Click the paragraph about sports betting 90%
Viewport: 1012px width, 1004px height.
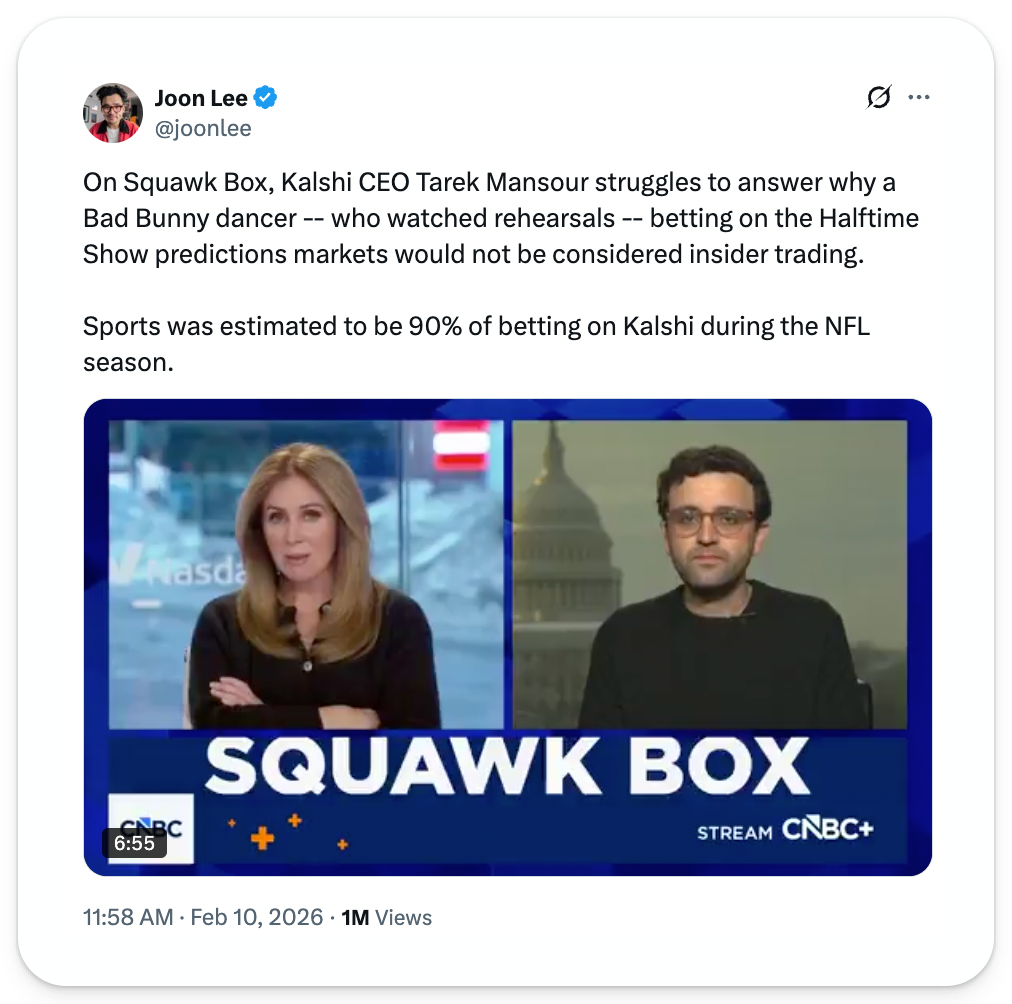pyautogui.click(x=476, y=344)
